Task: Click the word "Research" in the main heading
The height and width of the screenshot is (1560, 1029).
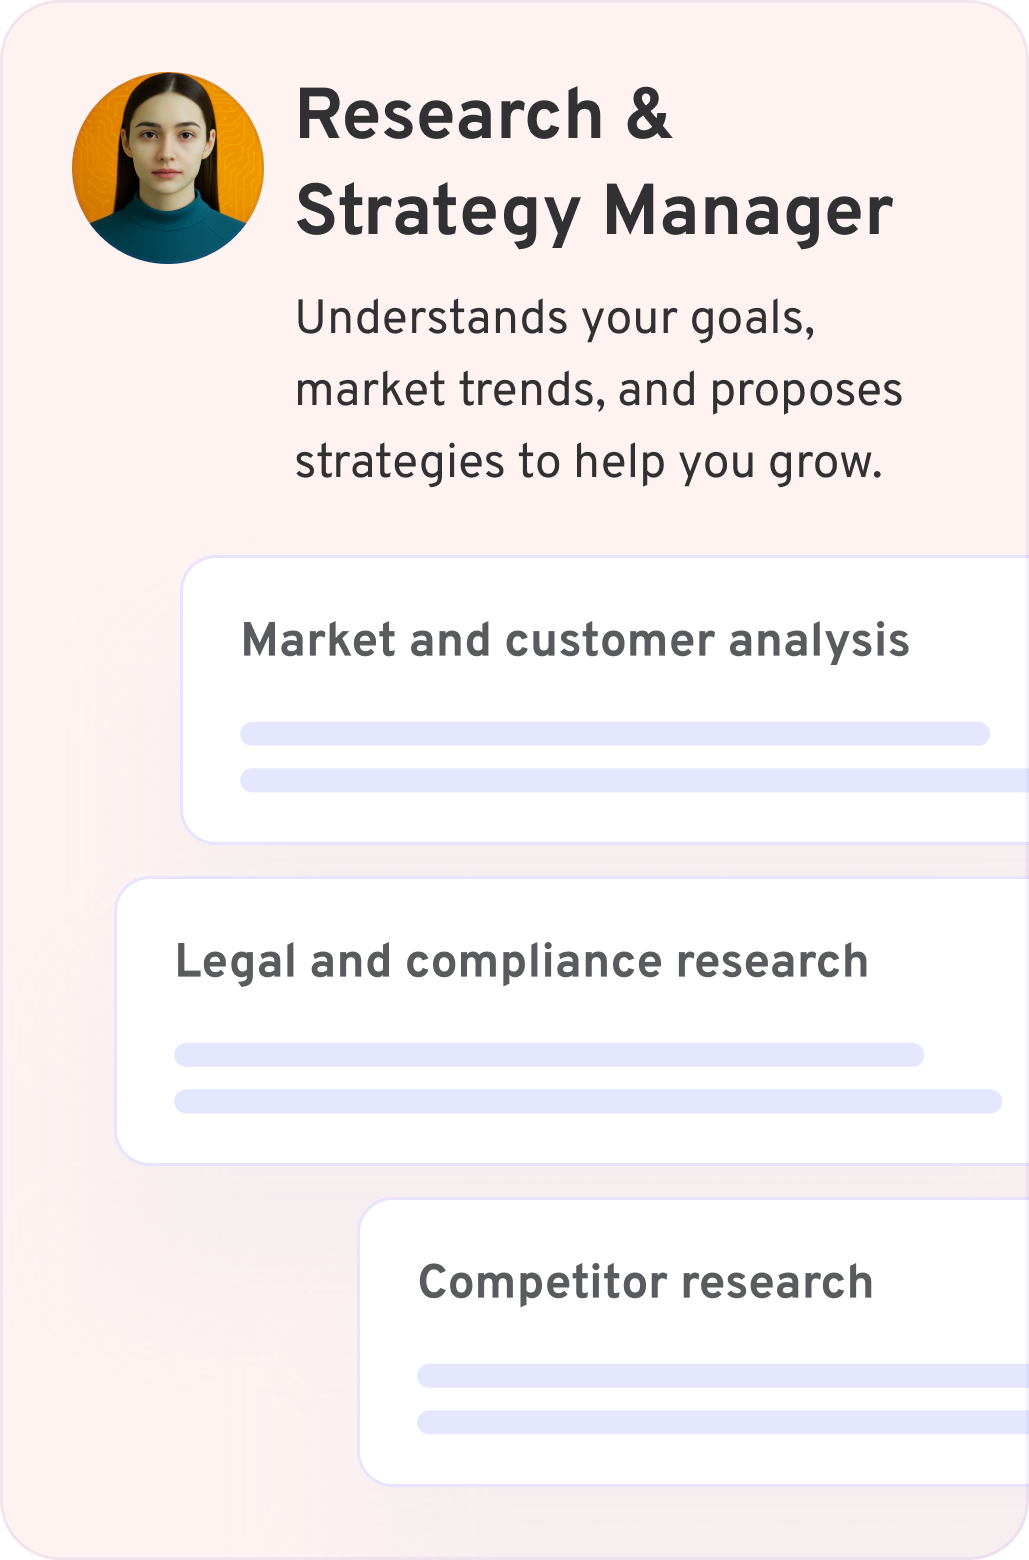Action: (450, 115)
